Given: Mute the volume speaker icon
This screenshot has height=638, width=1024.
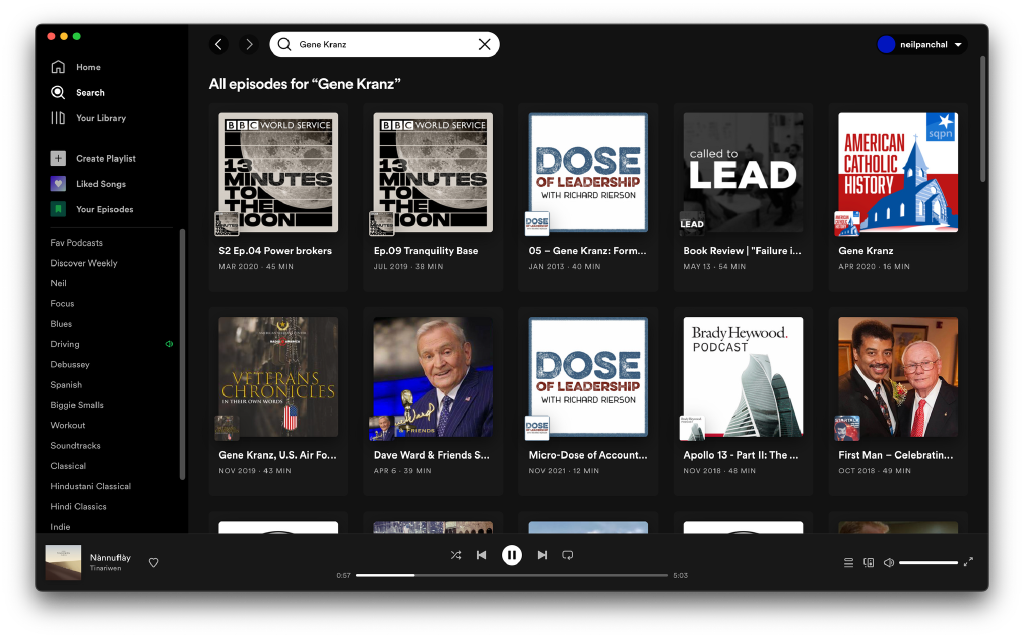Looking at the screenshot, I should tap(889, 562).
